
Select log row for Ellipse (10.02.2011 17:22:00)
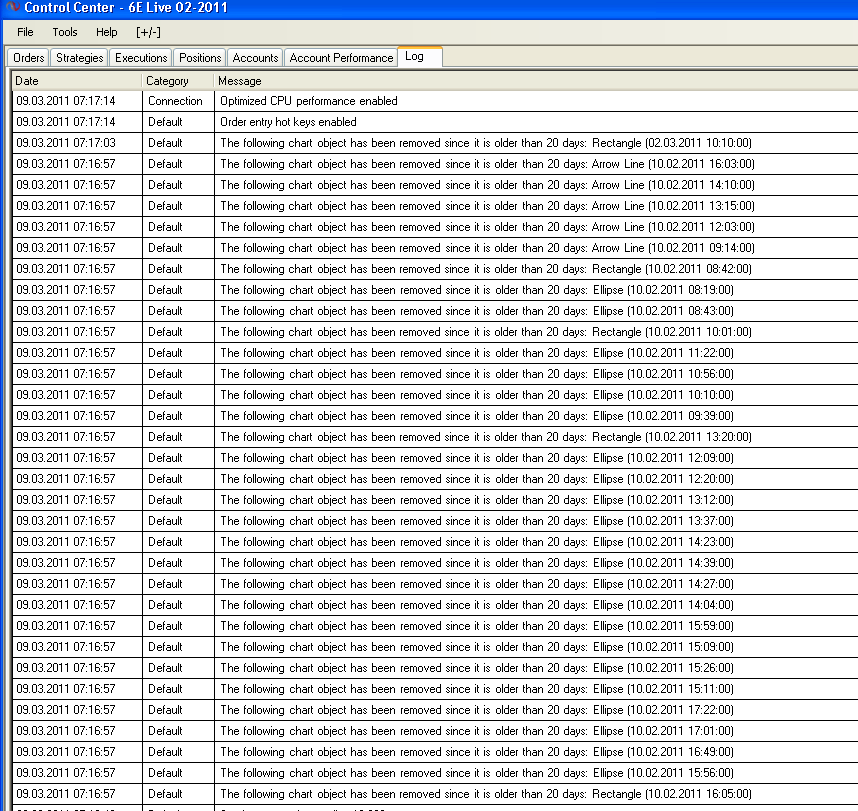(435, 710)
